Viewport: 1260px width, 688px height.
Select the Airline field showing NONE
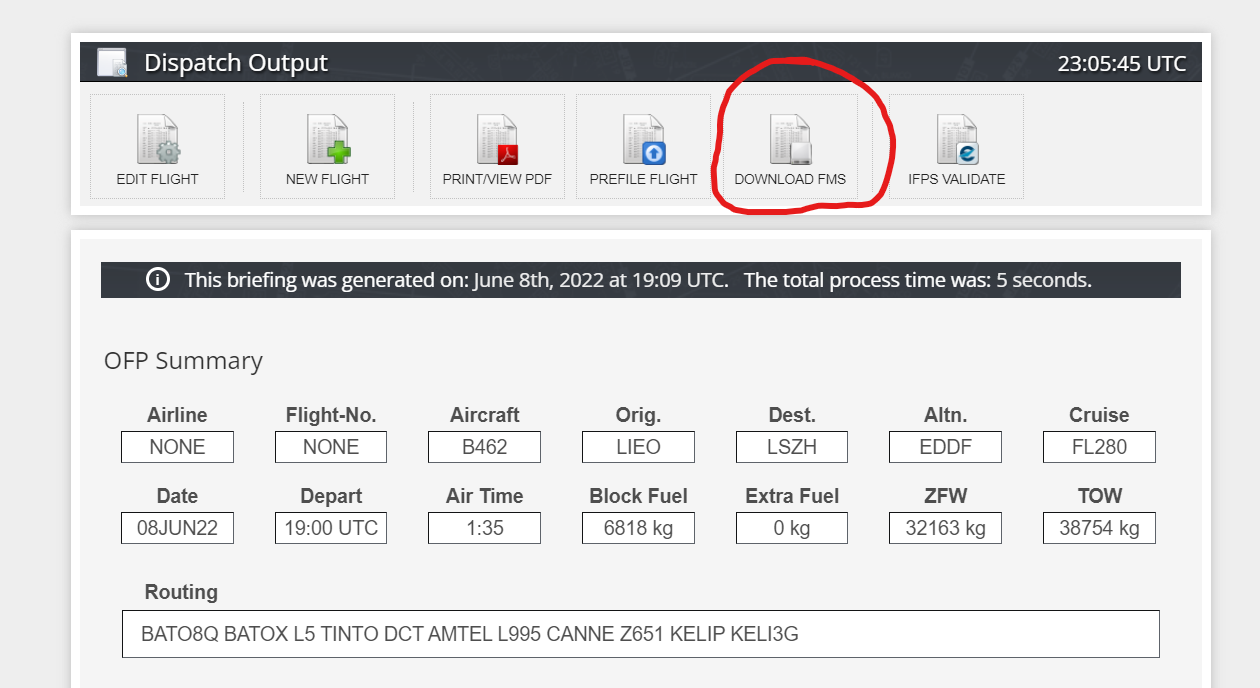click(x=177, y=447)
